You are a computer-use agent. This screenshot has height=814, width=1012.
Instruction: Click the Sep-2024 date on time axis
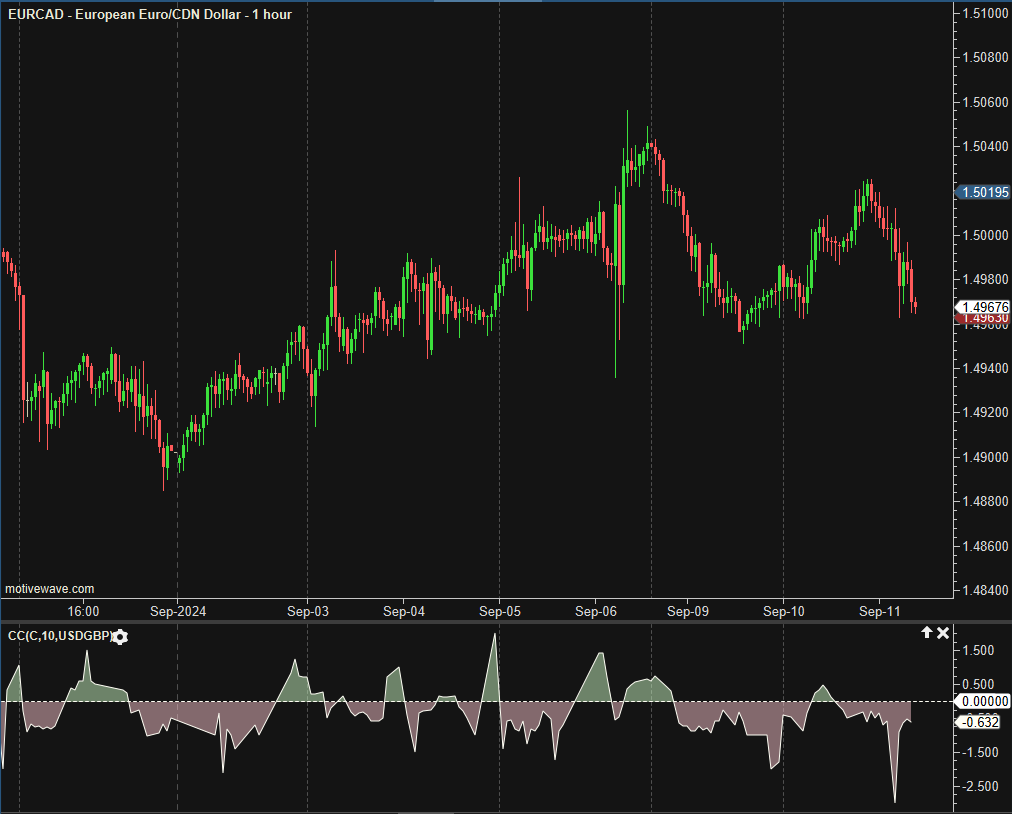(x=176, y=610)
